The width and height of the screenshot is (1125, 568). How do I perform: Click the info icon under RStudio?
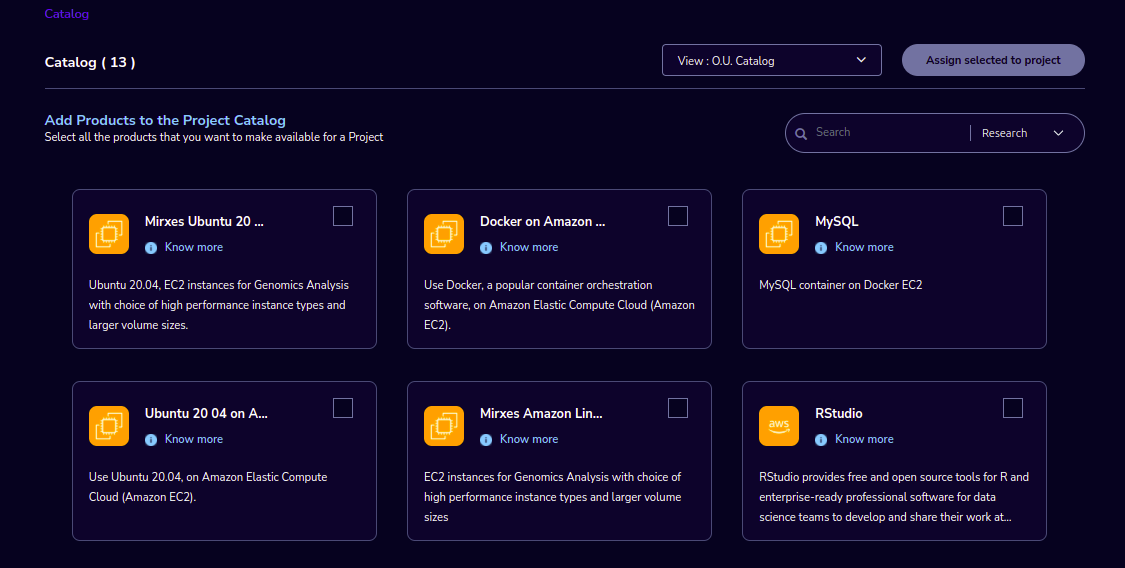pos(821,440)
